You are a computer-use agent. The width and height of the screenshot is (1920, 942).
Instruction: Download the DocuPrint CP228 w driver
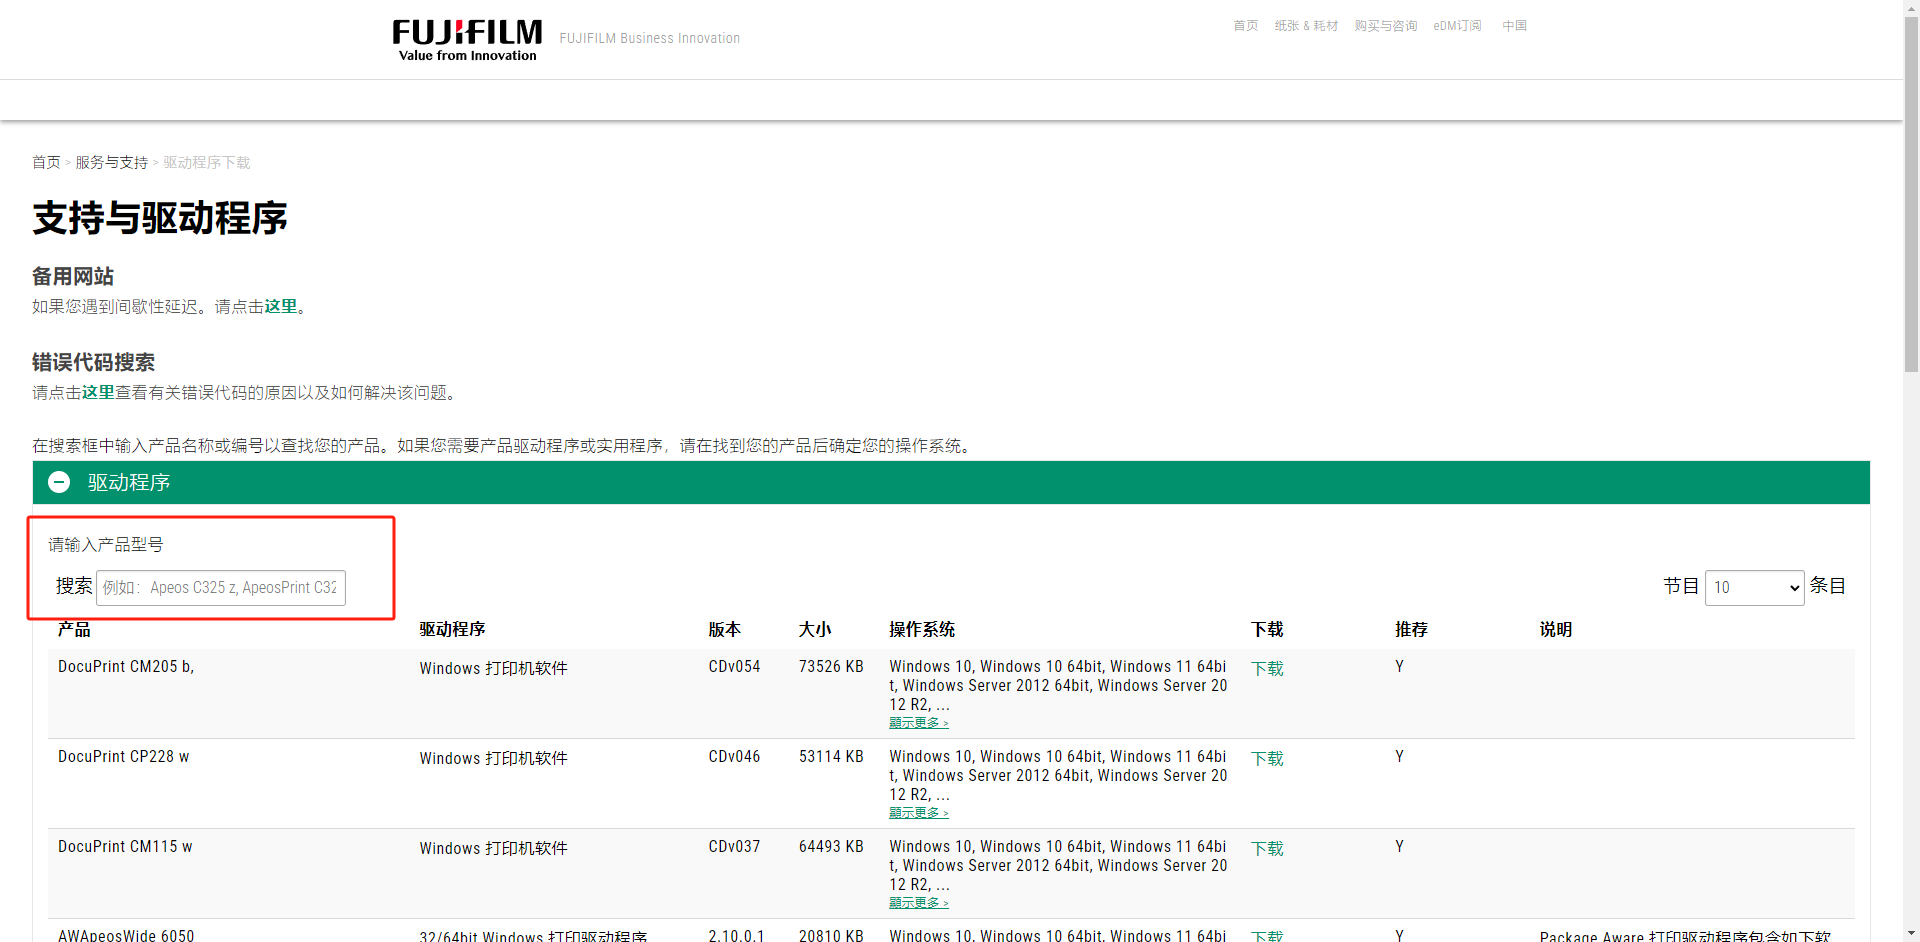tap(1267, 758)
